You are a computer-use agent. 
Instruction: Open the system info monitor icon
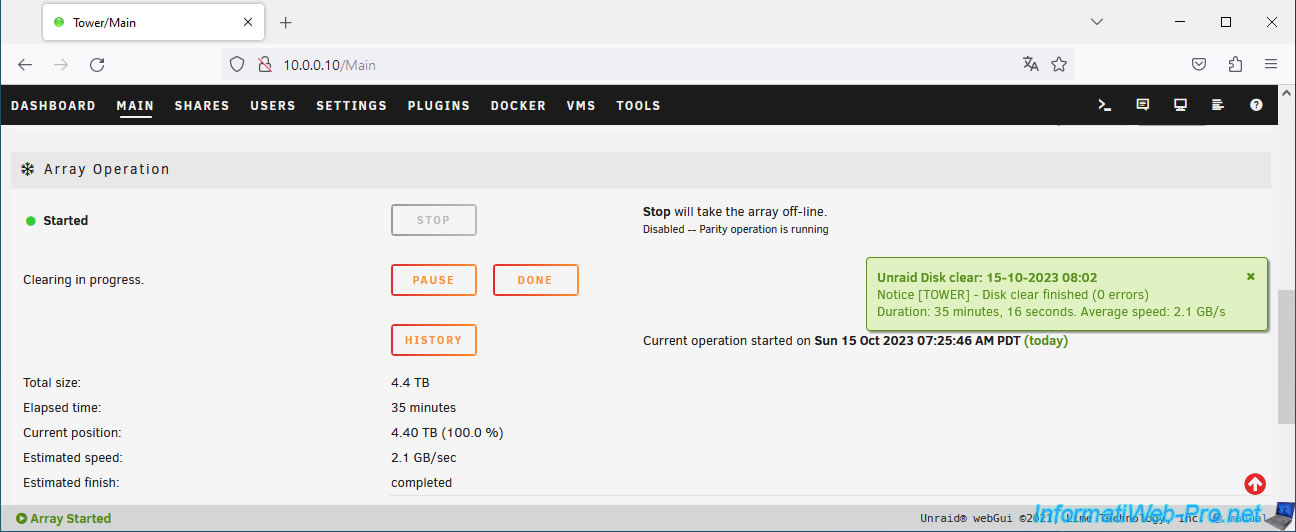(x=1180, y=105)
